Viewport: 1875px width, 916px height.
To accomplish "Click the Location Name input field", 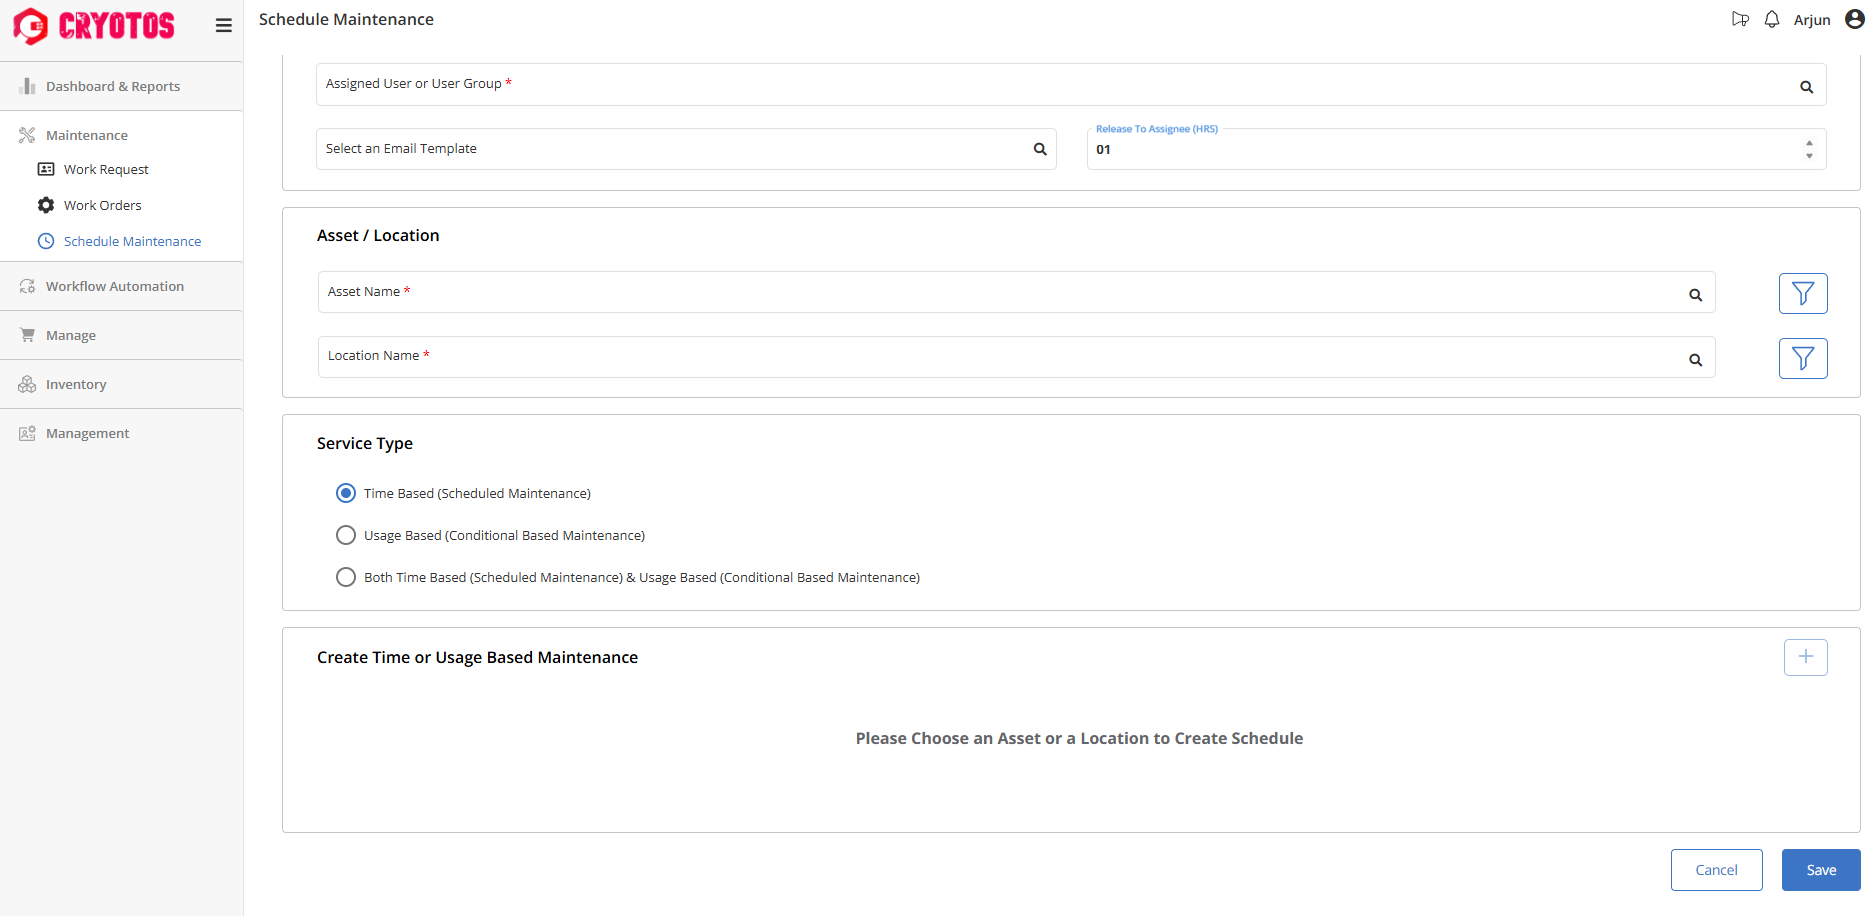I will click(x=1000, y=357).
